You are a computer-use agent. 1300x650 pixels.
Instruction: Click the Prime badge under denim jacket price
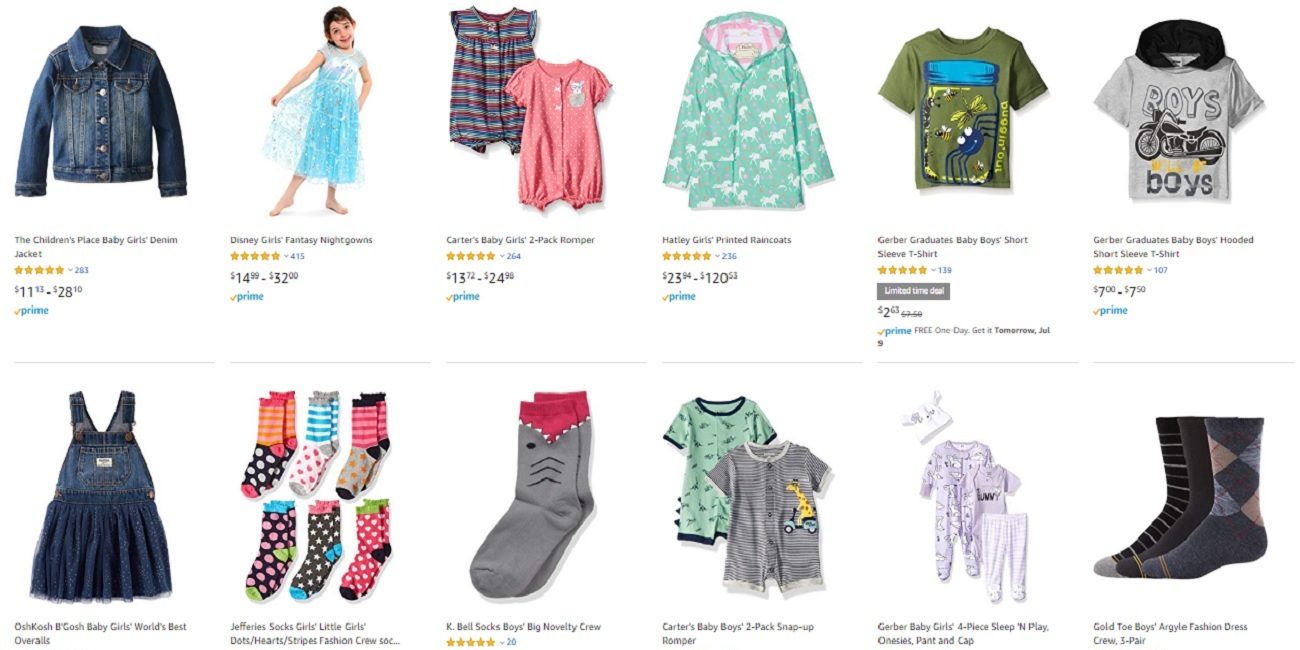point(31,311)
